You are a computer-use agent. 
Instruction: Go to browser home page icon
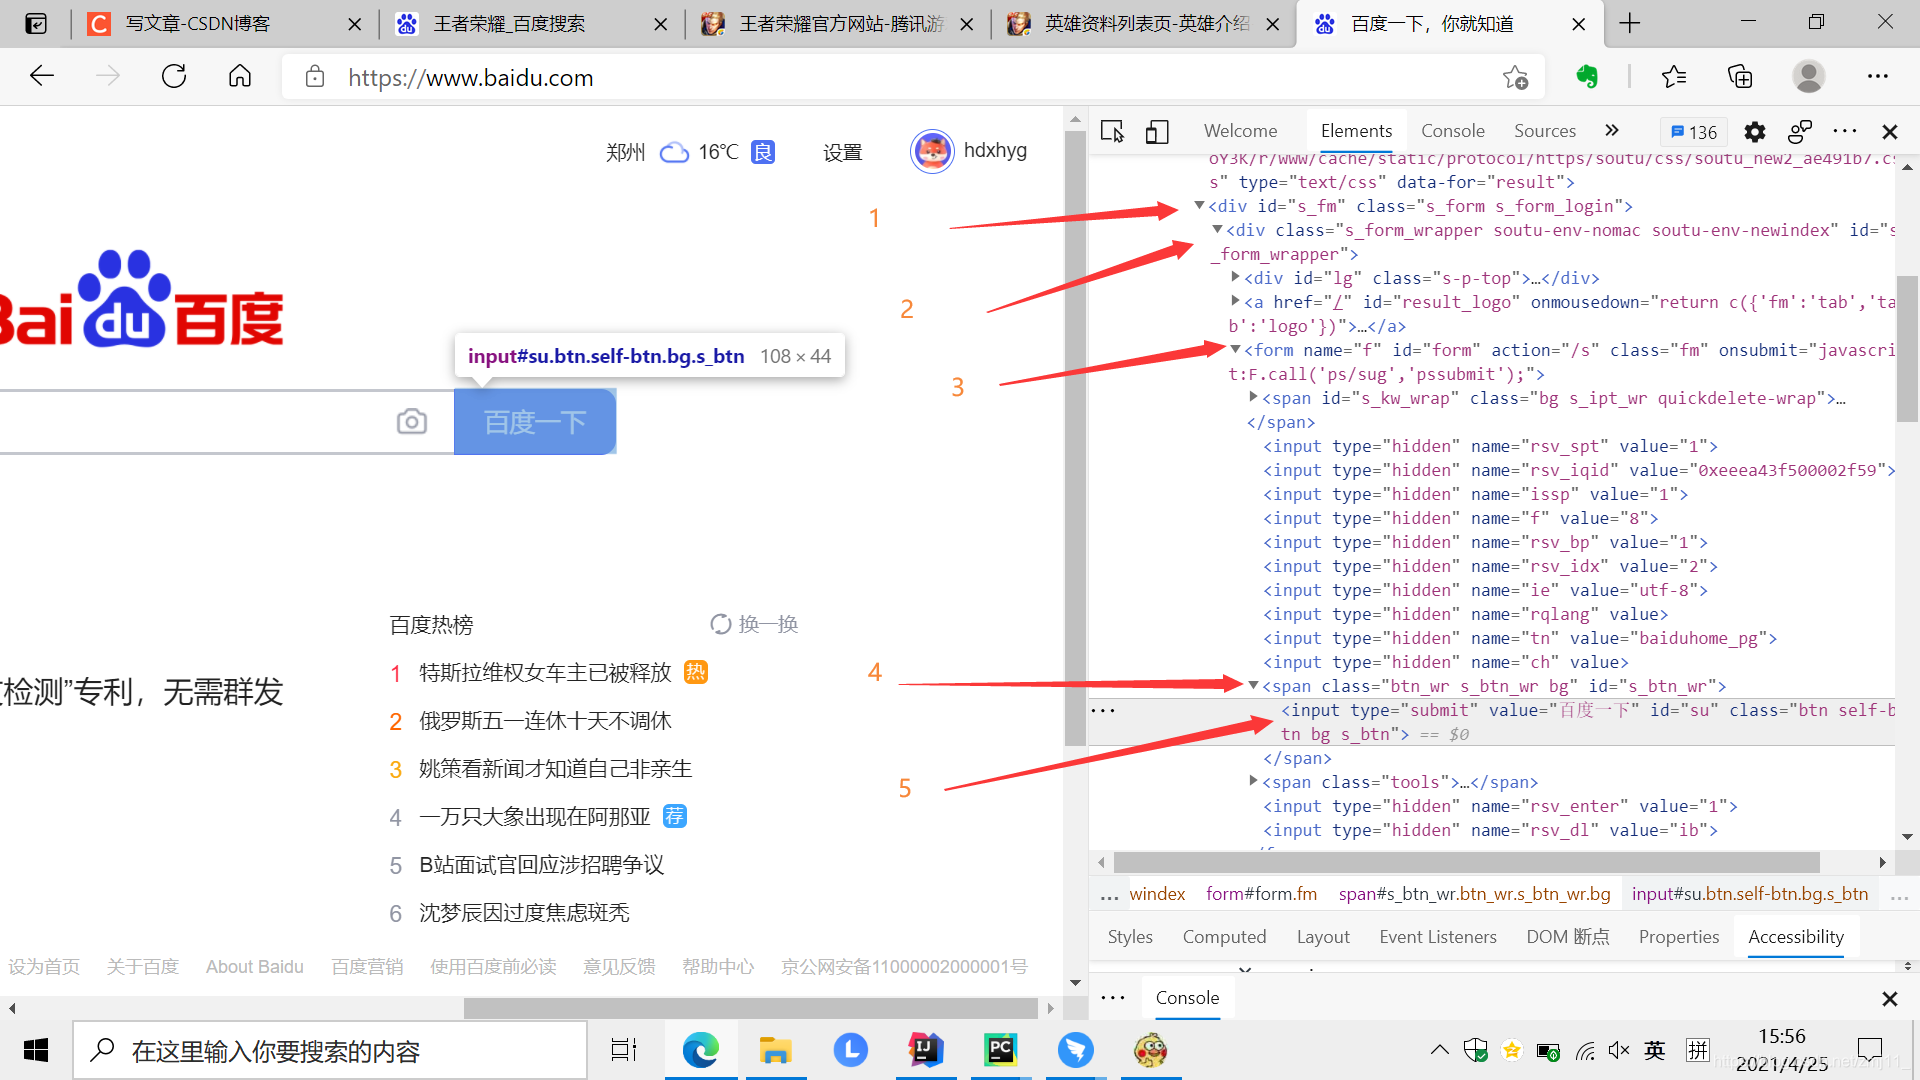pyautogui.click(x=240, y=77)
